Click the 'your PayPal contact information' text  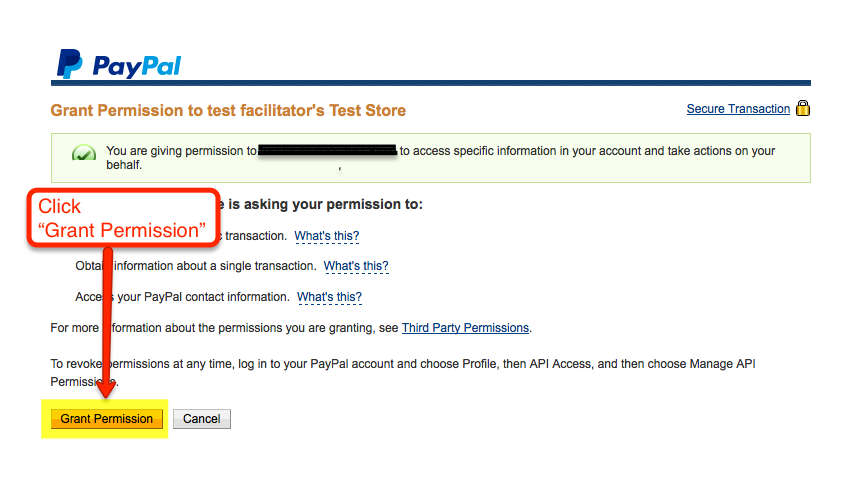(x=203, y=297)
